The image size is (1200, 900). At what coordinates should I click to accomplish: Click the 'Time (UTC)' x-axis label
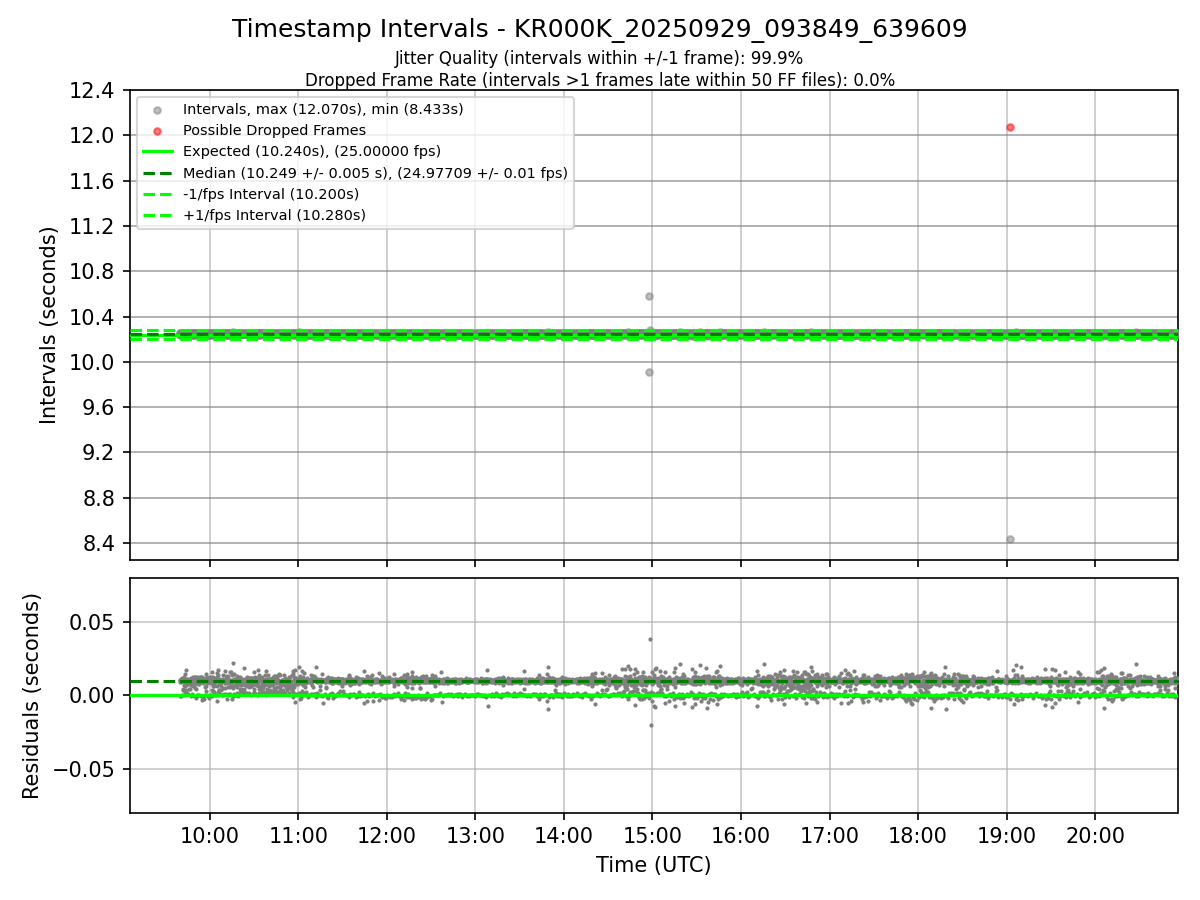coord(653,865)
